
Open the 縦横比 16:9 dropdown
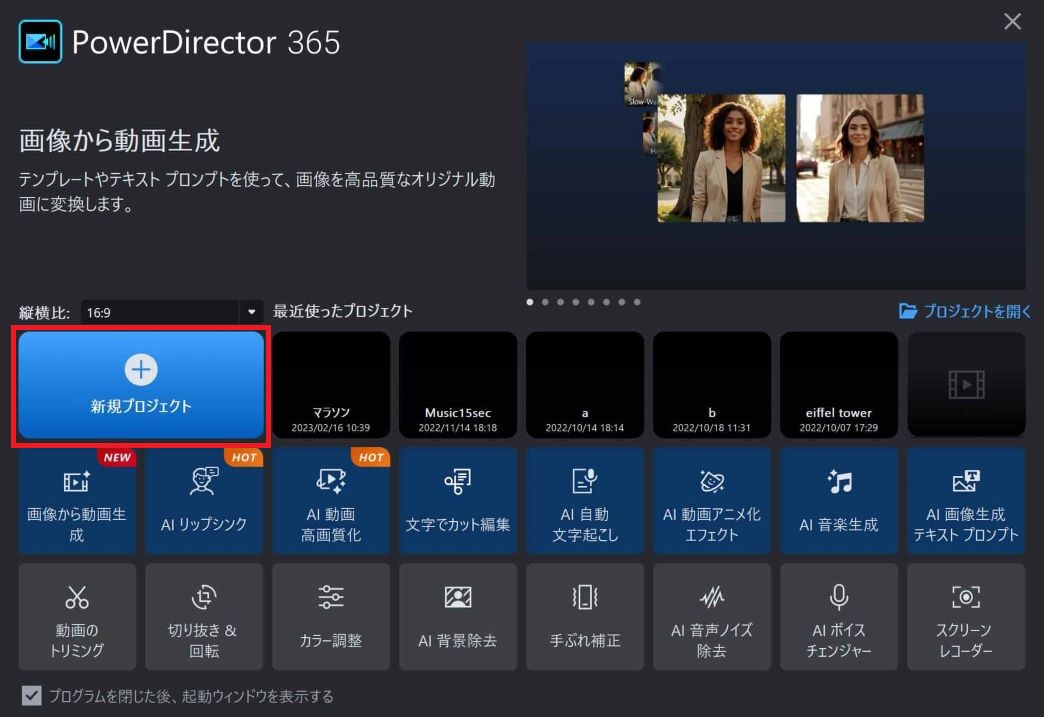[172, 312]
